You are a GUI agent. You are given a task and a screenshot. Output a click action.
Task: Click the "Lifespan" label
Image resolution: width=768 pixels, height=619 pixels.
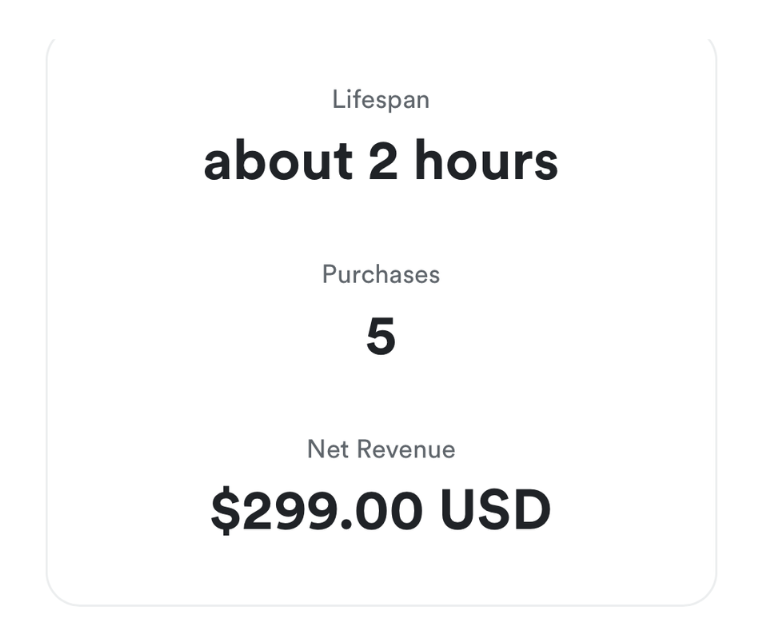pyautogui.click(x=380, y=100)
